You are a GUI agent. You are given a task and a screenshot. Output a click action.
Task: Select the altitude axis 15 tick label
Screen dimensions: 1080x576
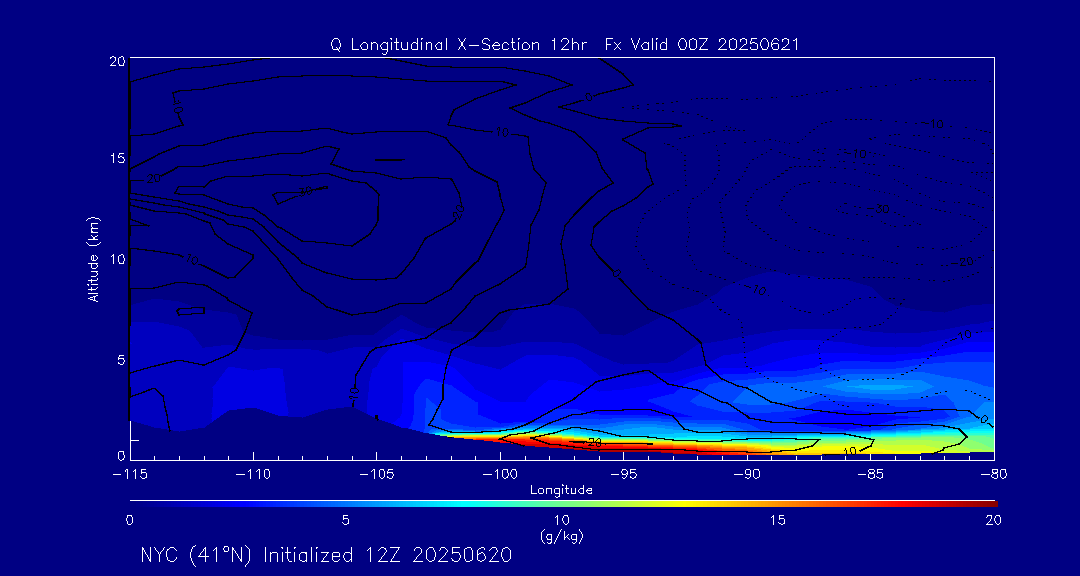[x=116, y=158]
